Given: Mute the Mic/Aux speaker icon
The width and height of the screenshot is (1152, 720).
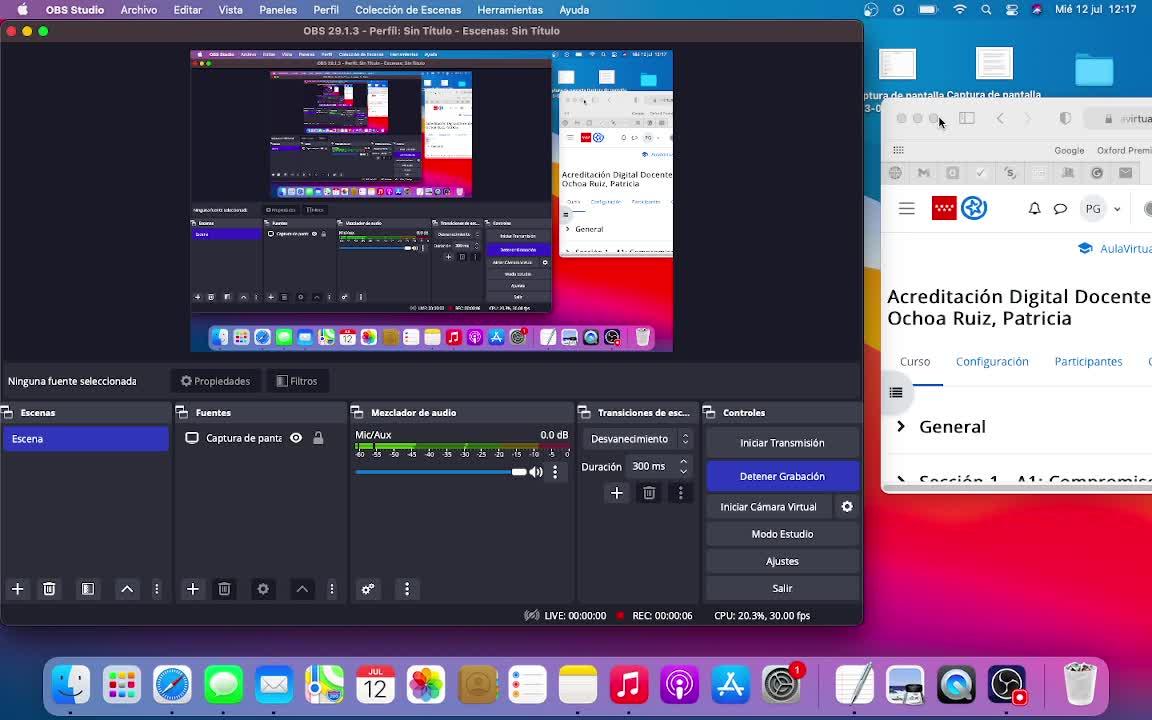Looking at the screenshot, I should 536,472.
